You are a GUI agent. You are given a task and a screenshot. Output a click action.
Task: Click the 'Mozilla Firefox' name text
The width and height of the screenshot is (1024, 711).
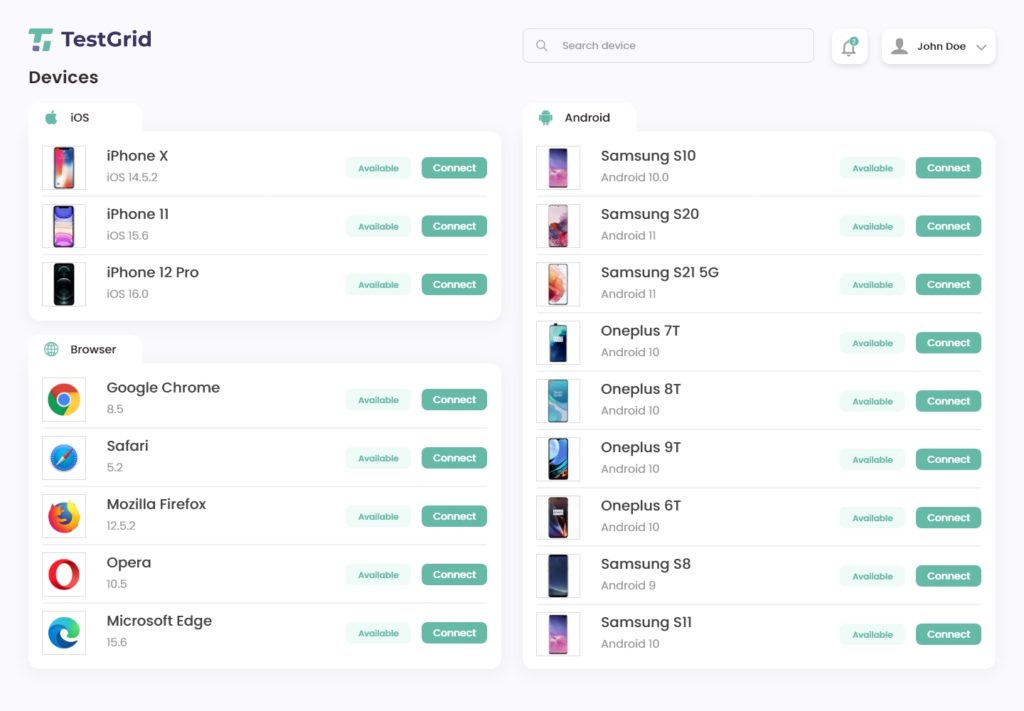pyautogui.click(x=156, y=504)
